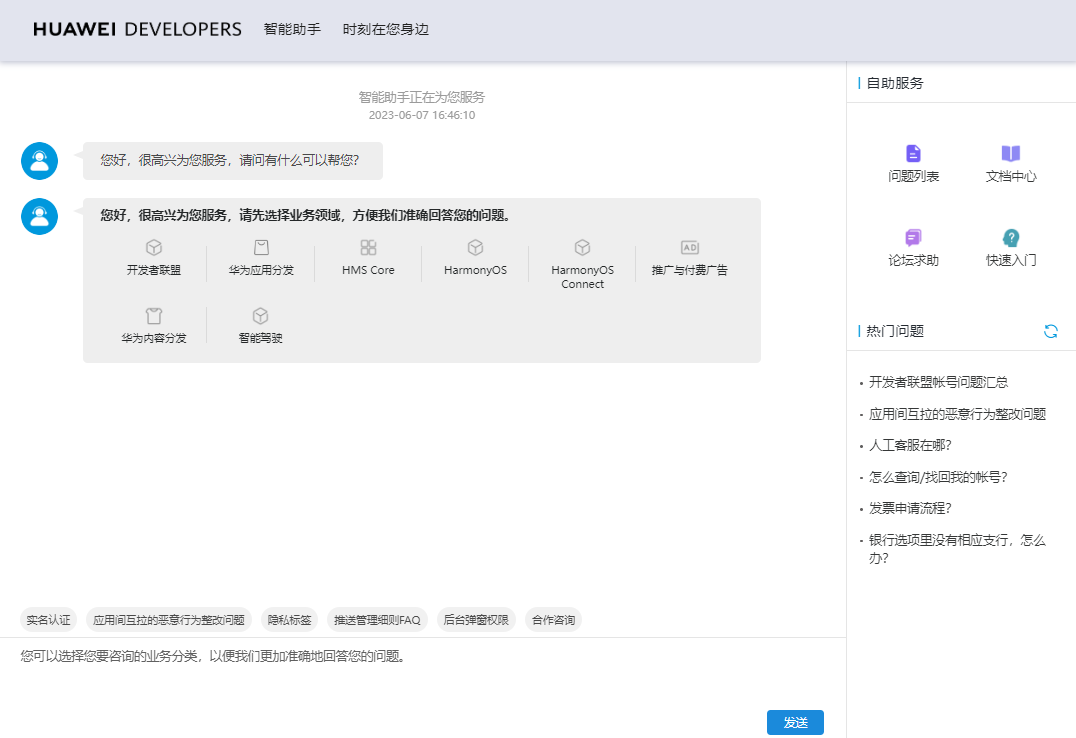
Task: Open hot question 银行选项里没有相应支行
Action: [957, 549]
